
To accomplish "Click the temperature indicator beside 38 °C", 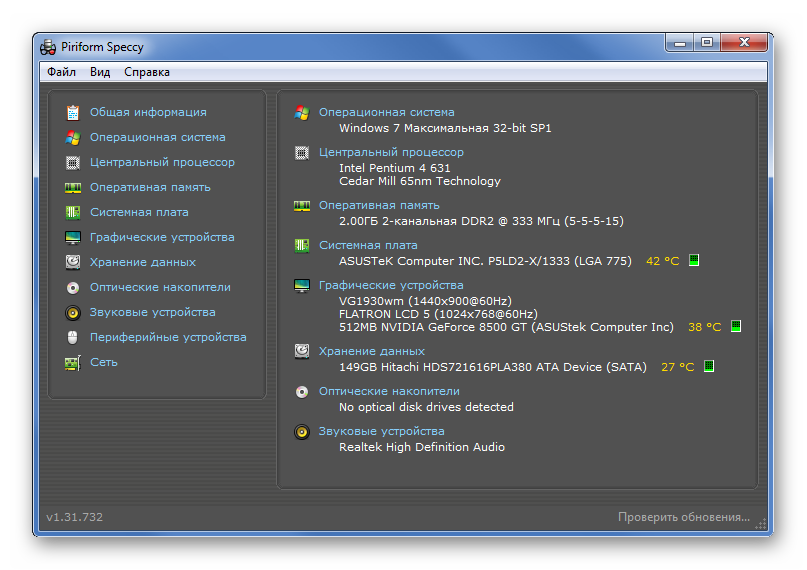I will (x=736, y=327).
